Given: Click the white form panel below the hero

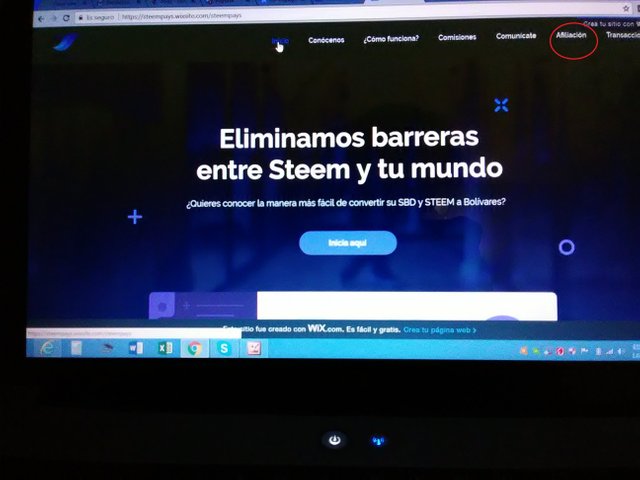Looking at the screenshot, I should (x=407, y=306).
